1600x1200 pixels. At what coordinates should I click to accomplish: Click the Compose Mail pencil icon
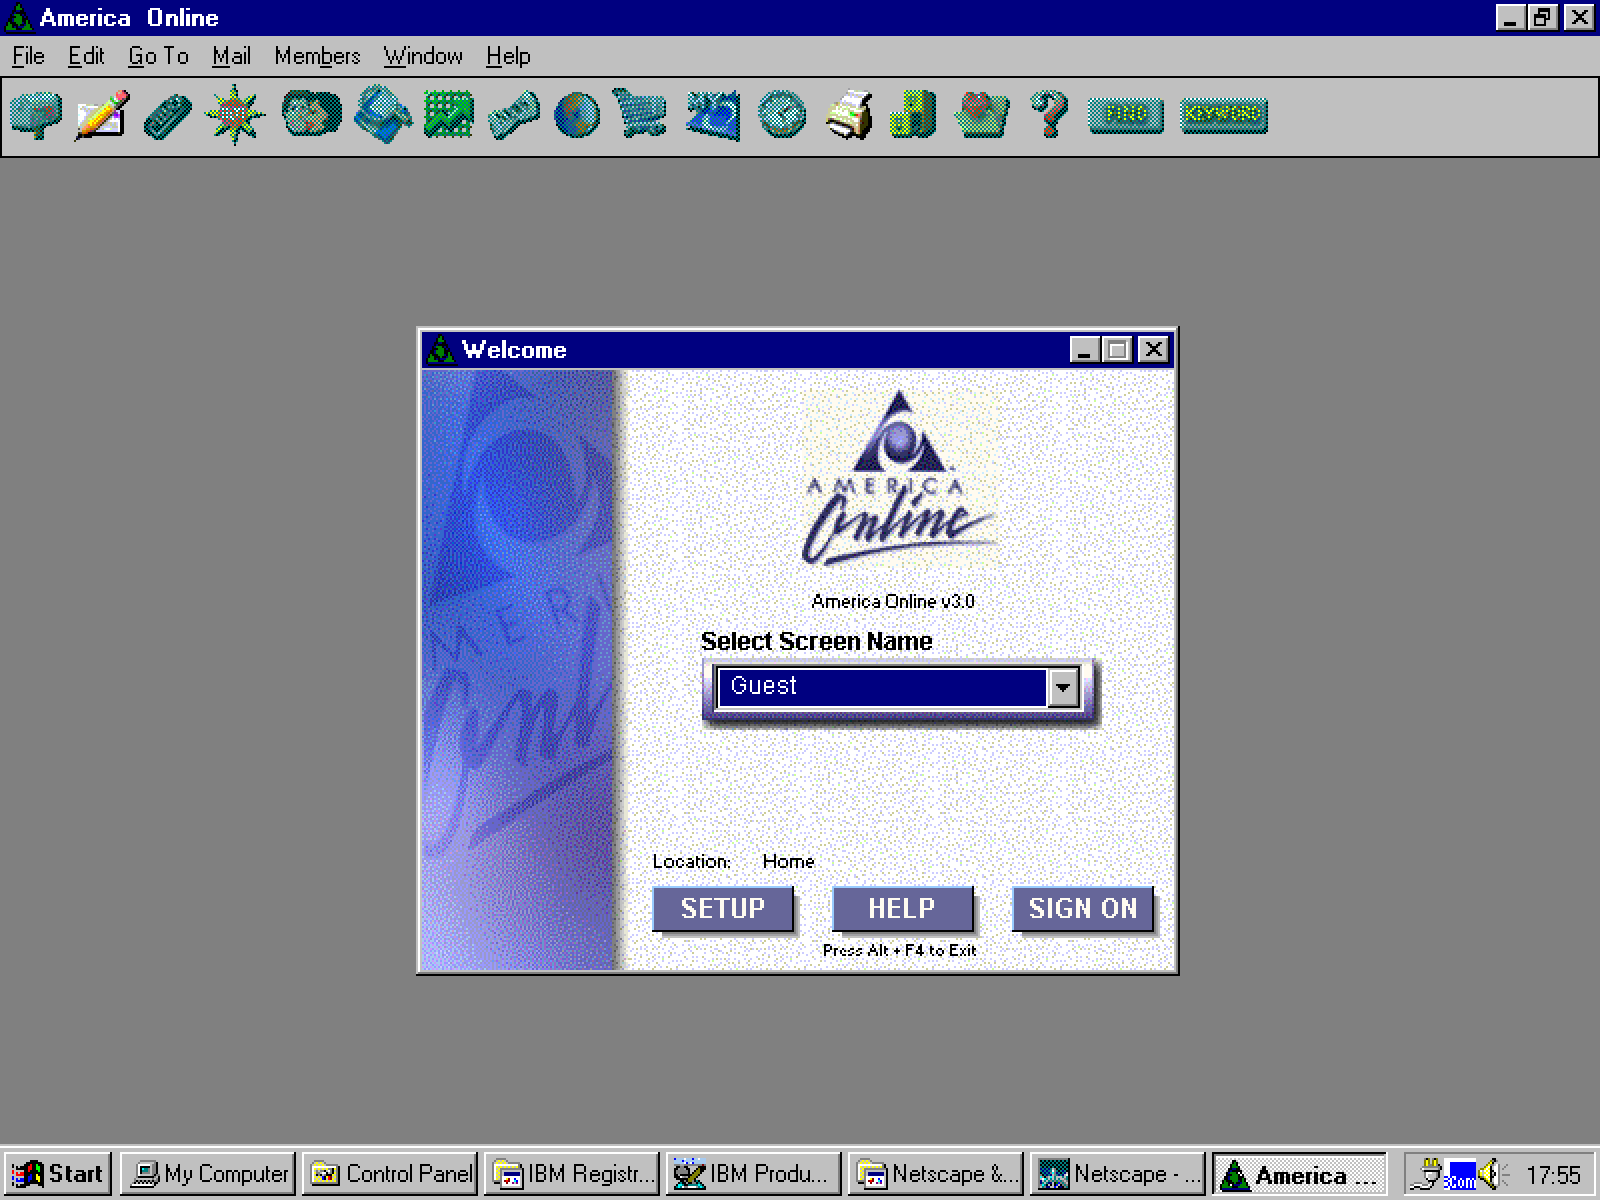tap(102, 115)
